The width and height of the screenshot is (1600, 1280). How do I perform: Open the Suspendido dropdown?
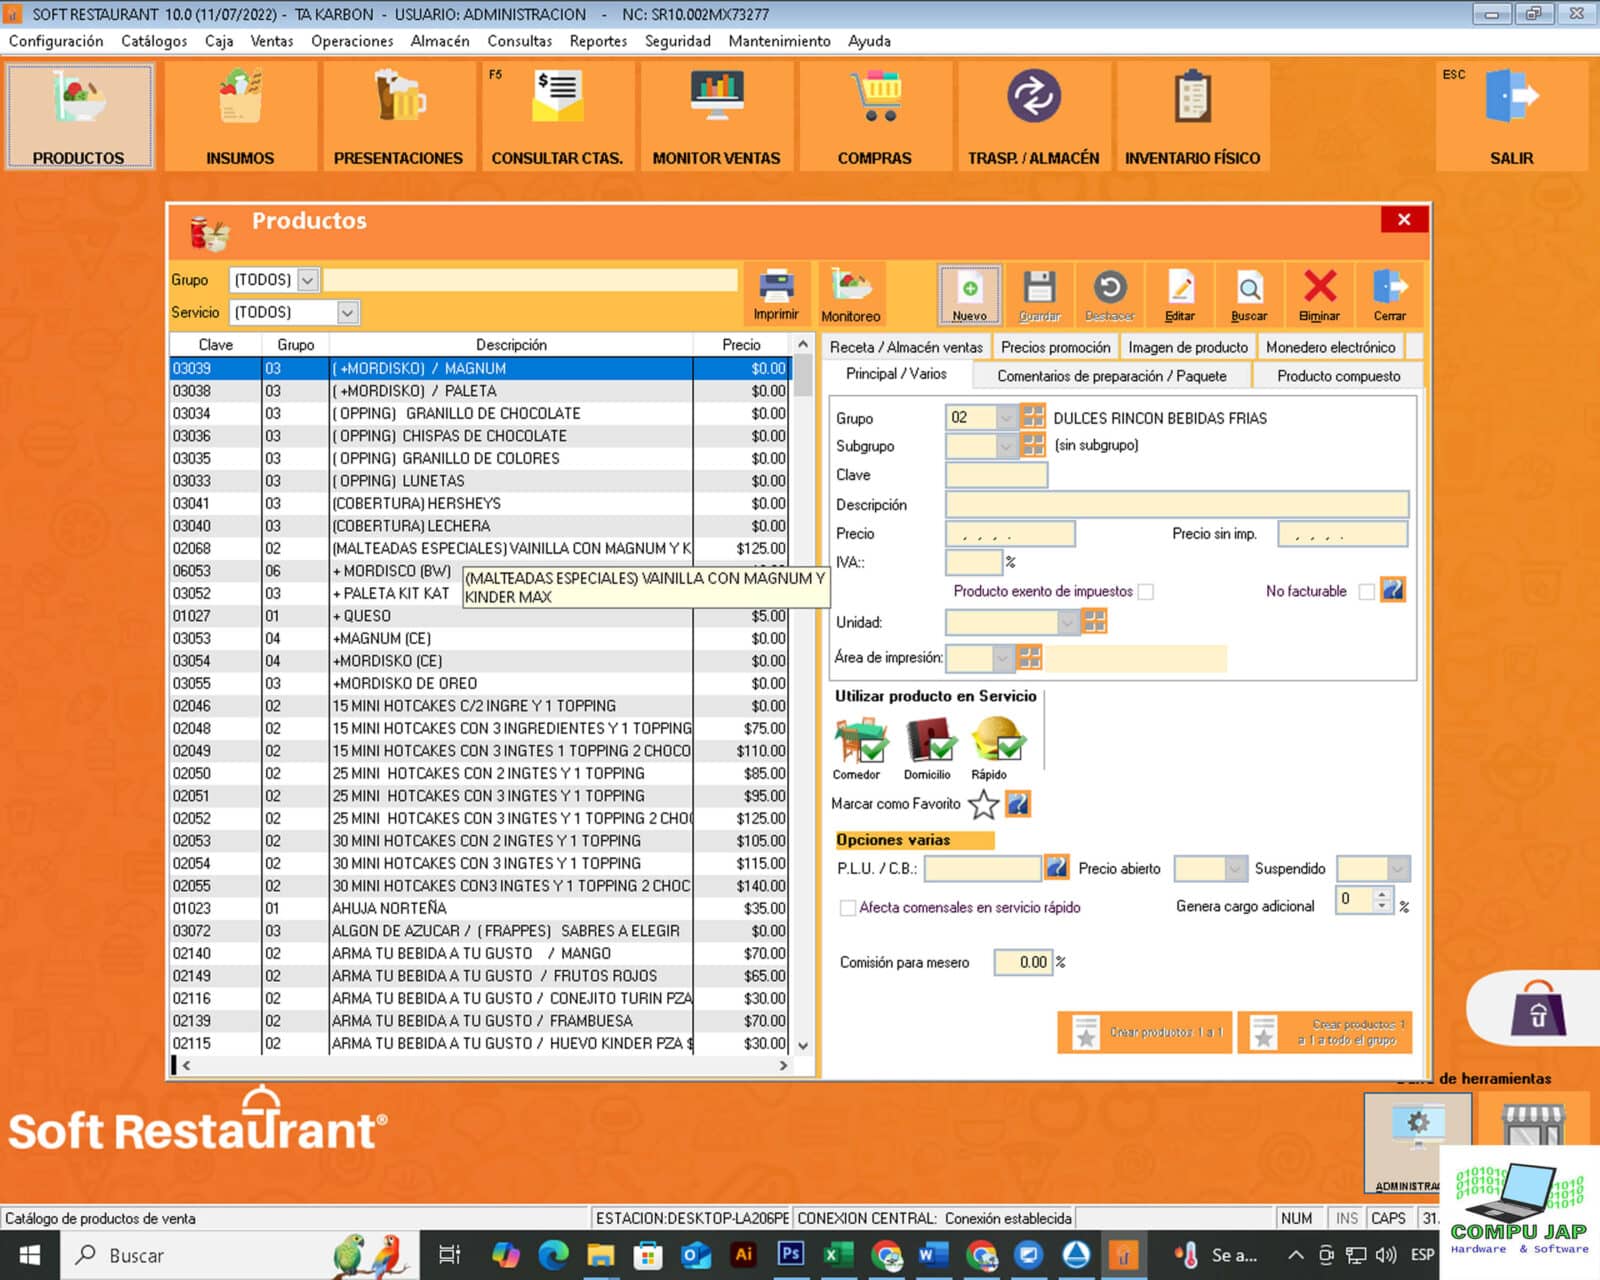[x=1398, y=868]
